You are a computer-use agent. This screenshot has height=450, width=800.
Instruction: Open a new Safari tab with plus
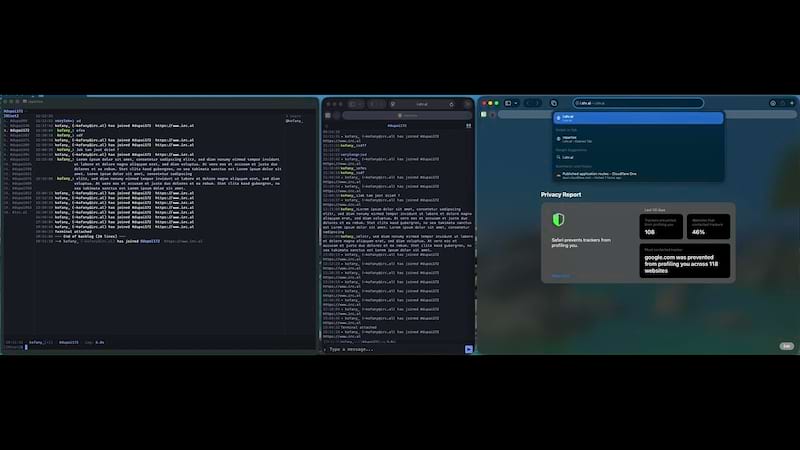[792, 103]
